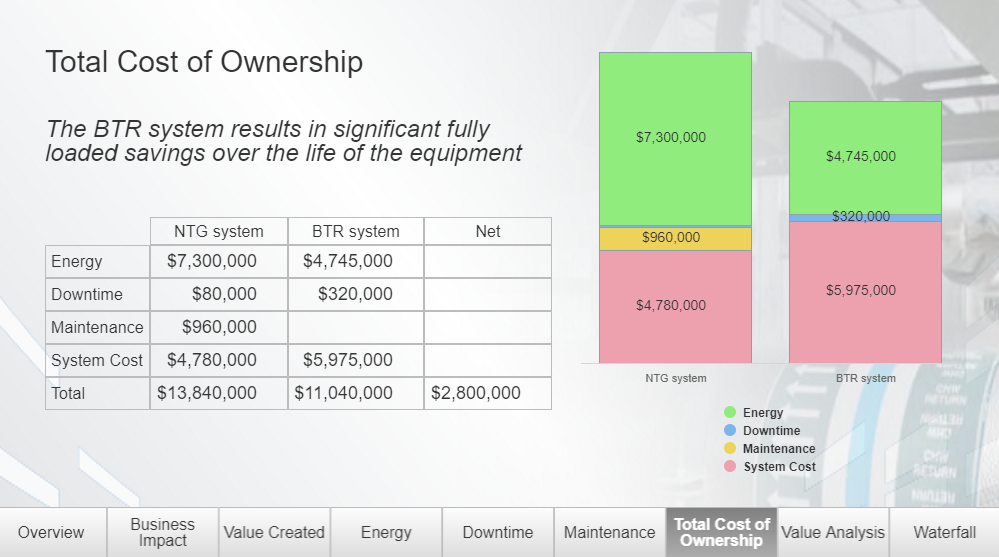Viewport: 999px width, 557px height.
Task: Select the Energy tab
Action: point(386,532)
